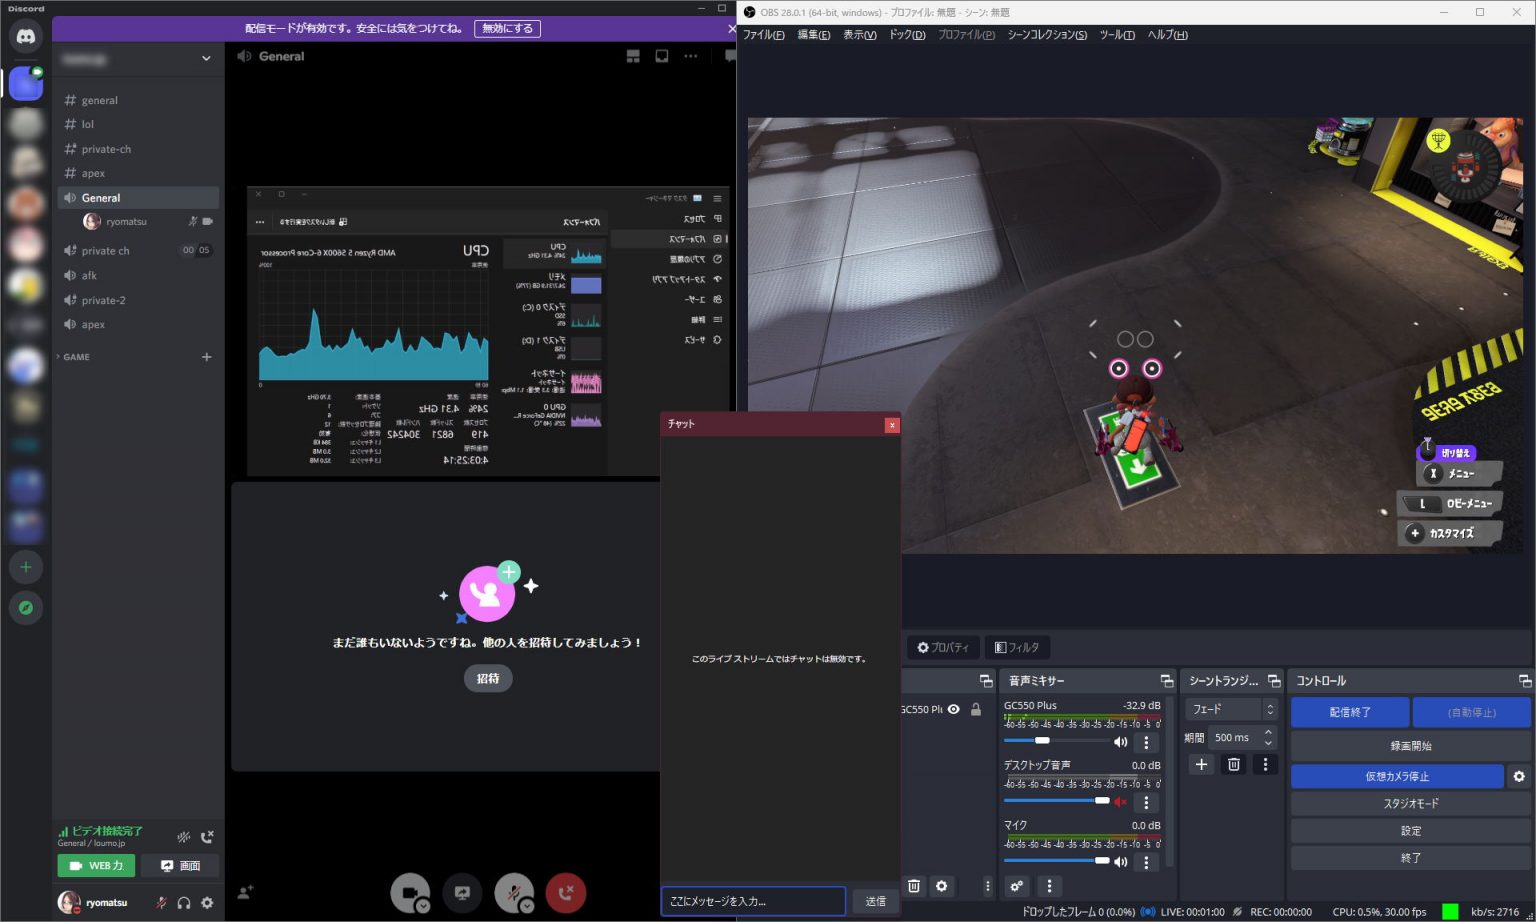Open the server name dropdown in Discord
Viewport: 1536px width, 922px height.
point(206,58)
